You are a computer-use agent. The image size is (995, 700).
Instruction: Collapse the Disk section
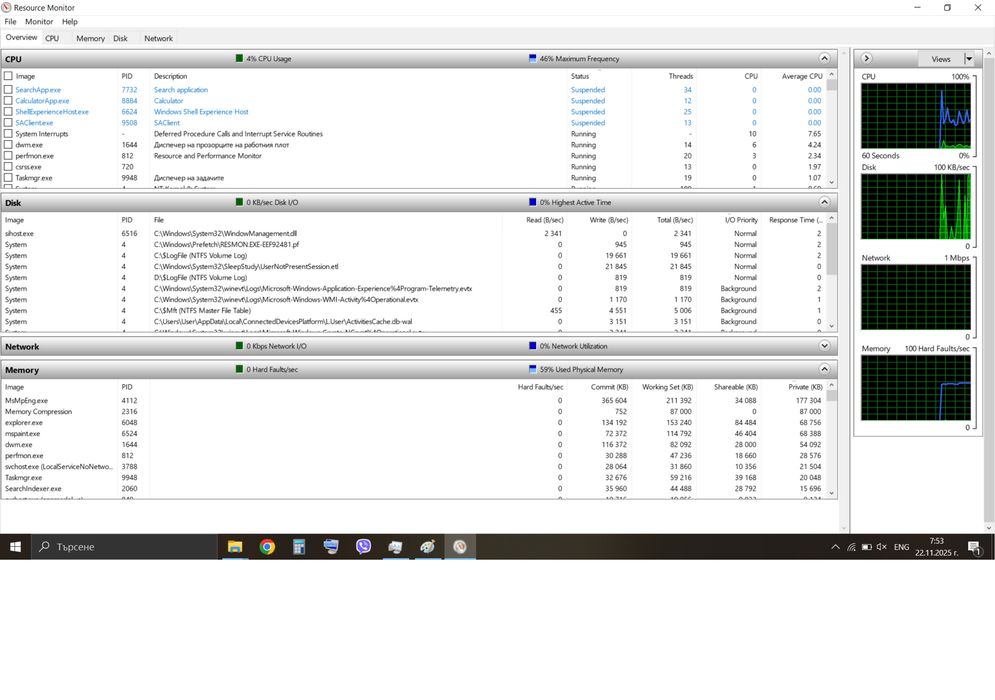pos(824,202)
